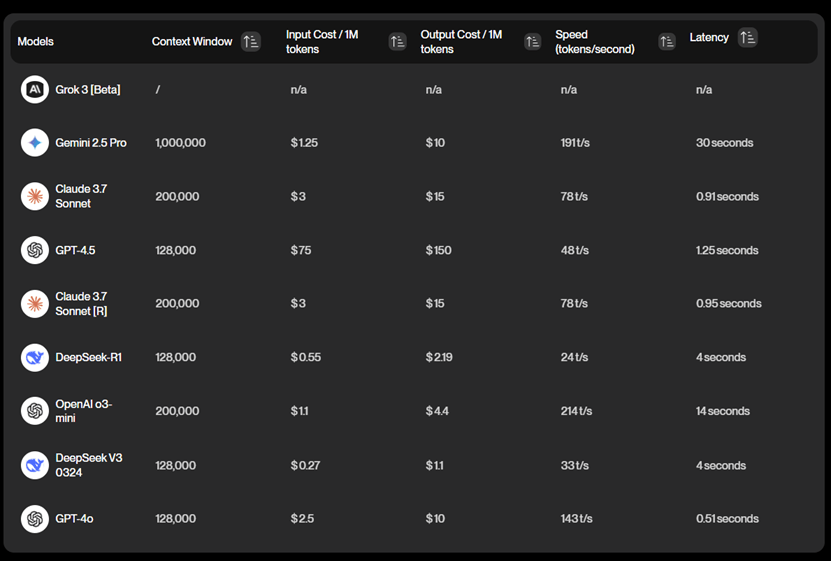Toggle sort order for Input Cost column
Image resolution: width=831 pixels, height=561 pixels.
[x=397, y=41]
